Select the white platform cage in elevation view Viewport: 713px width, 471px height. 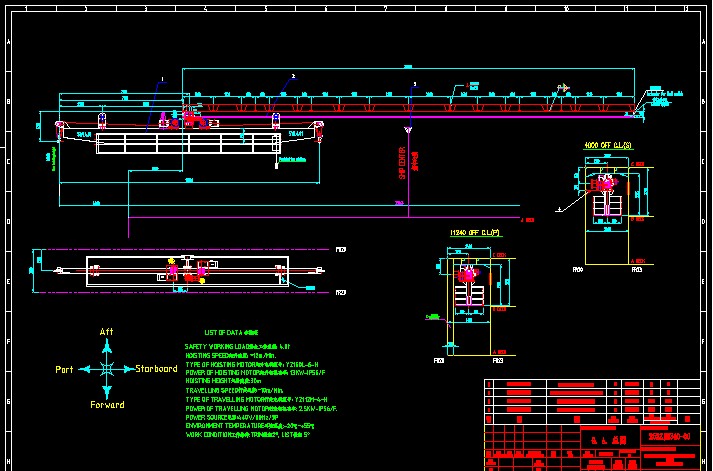tap(188, 142)
